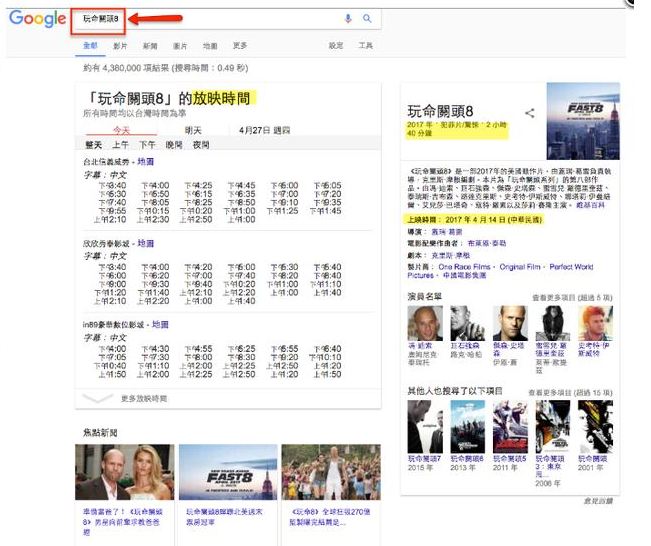Open first news headline link under 焦點新聞
651x546 pixels.
click(x=122, y=522)
